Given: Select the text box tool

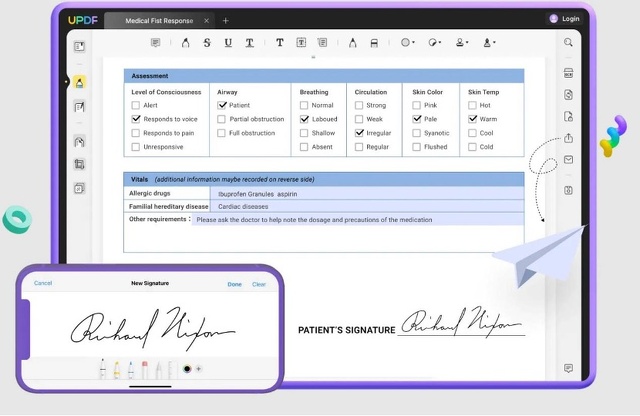Looking at the screenshot, I should point(300,43).
